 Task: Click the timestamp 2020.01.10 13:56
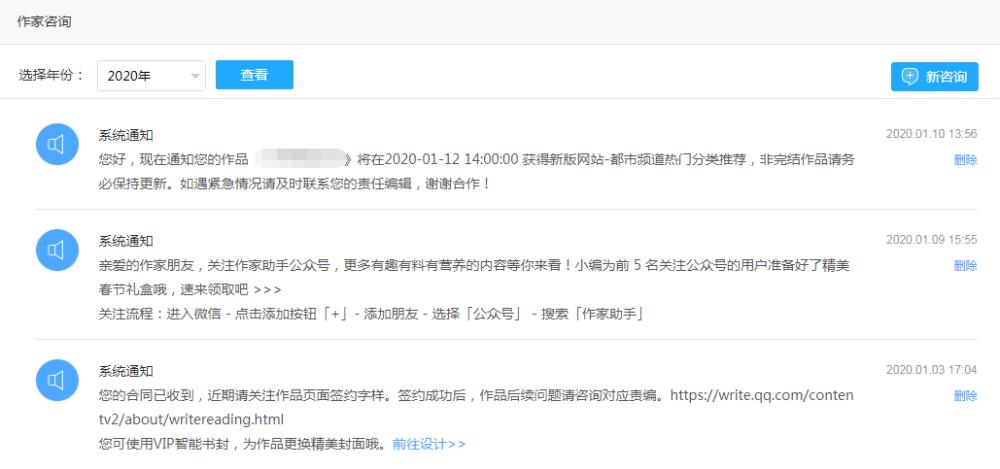click(931, 134)
